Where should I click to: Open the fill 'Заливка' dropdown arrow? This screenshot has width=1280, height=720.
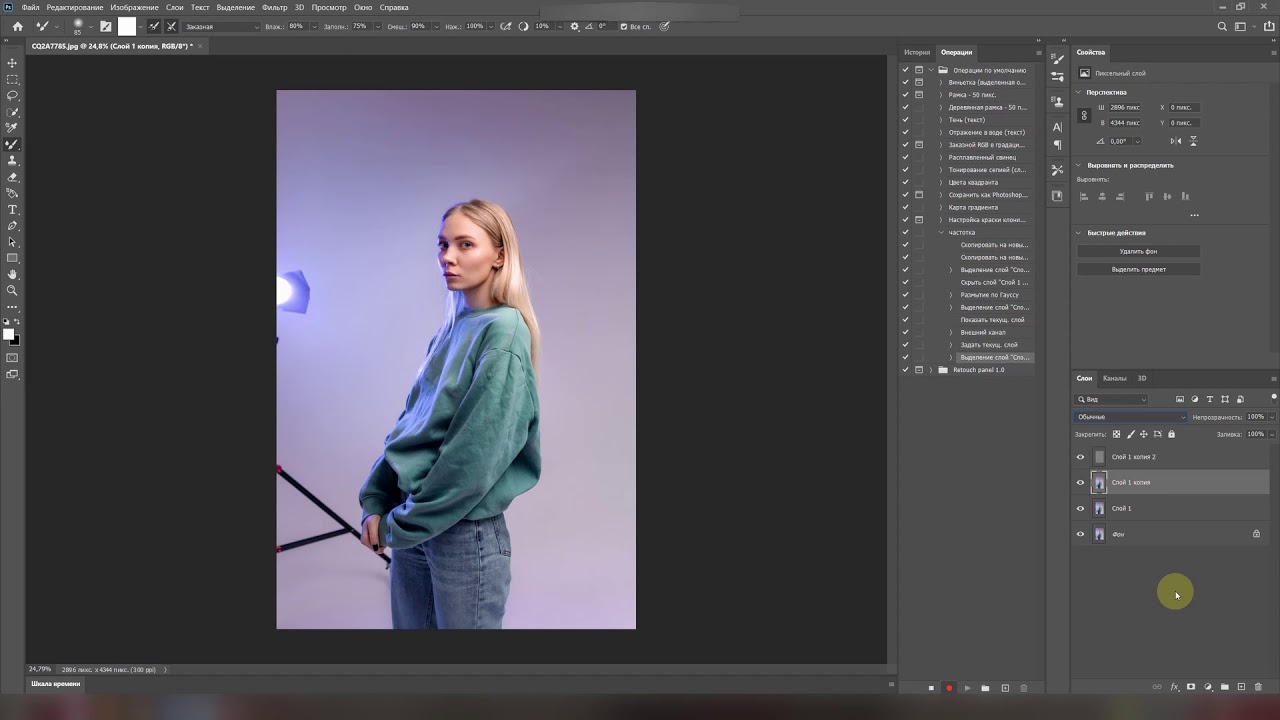click(x=1272, y=434)
